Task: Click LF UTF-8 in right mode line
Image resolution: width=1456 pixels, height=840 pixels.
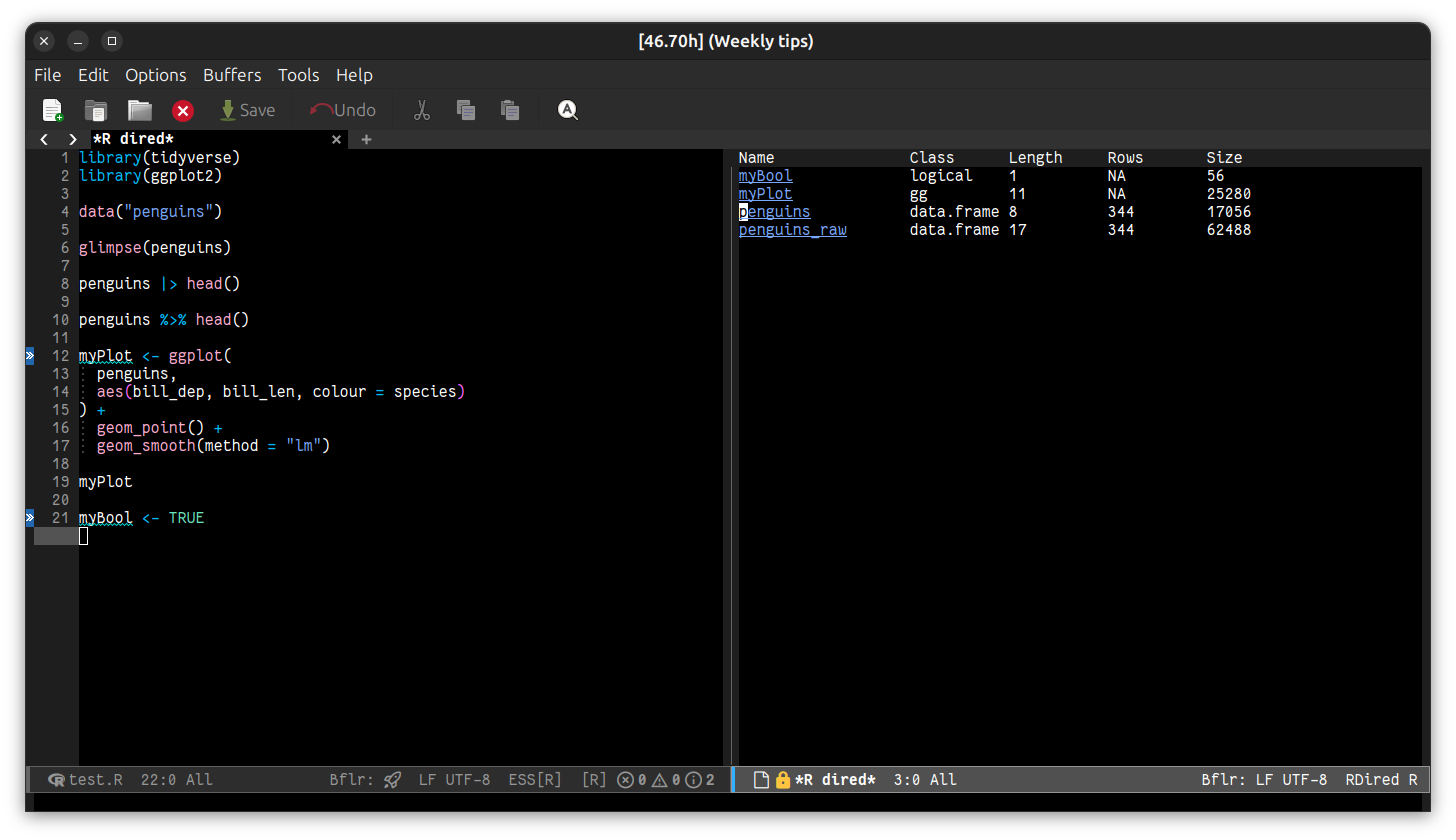Action: tap(1291, 780)
